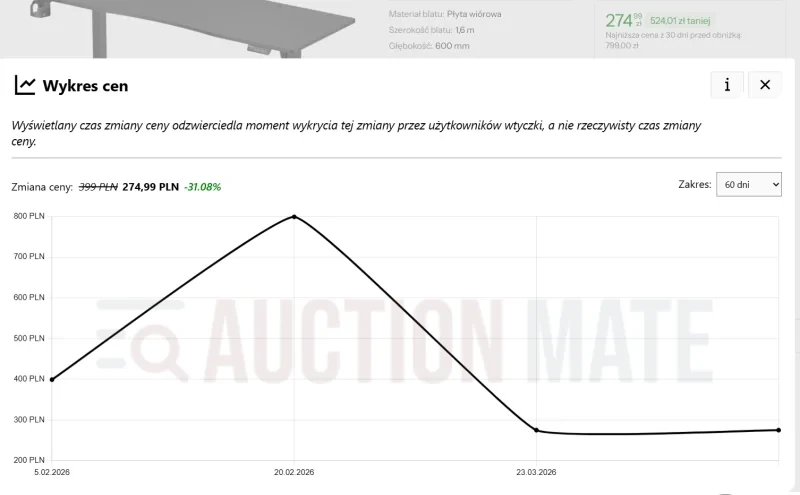This screenshot has height=495, width=800.
Task: Click the last data point on the chart line
Action: pyautogui.click(x=778, y=430)
